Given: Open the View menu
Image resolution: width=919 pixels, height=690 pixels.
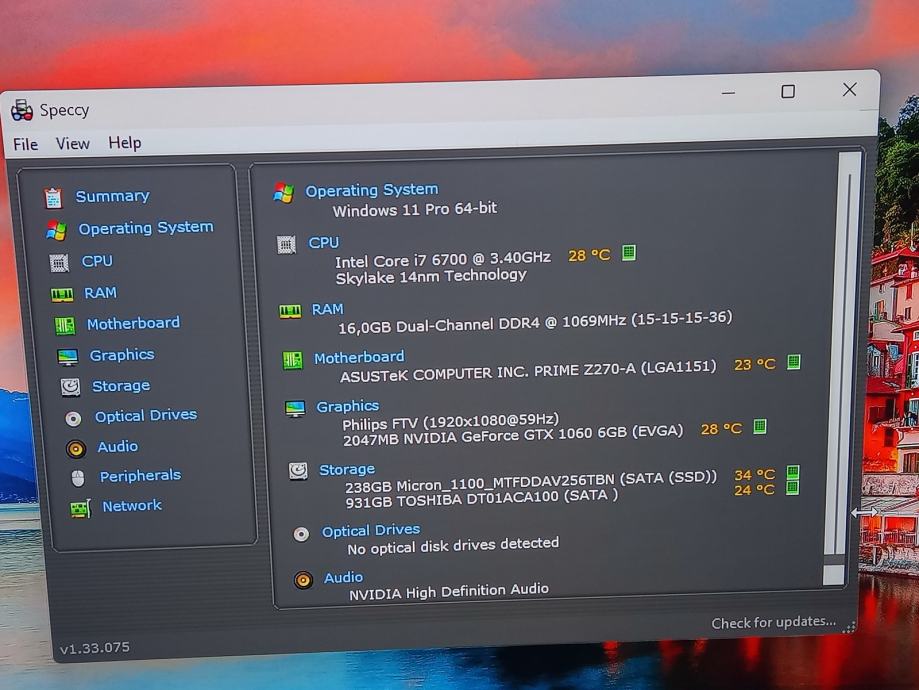Looking at the screenshot, I should pos(72,144).
